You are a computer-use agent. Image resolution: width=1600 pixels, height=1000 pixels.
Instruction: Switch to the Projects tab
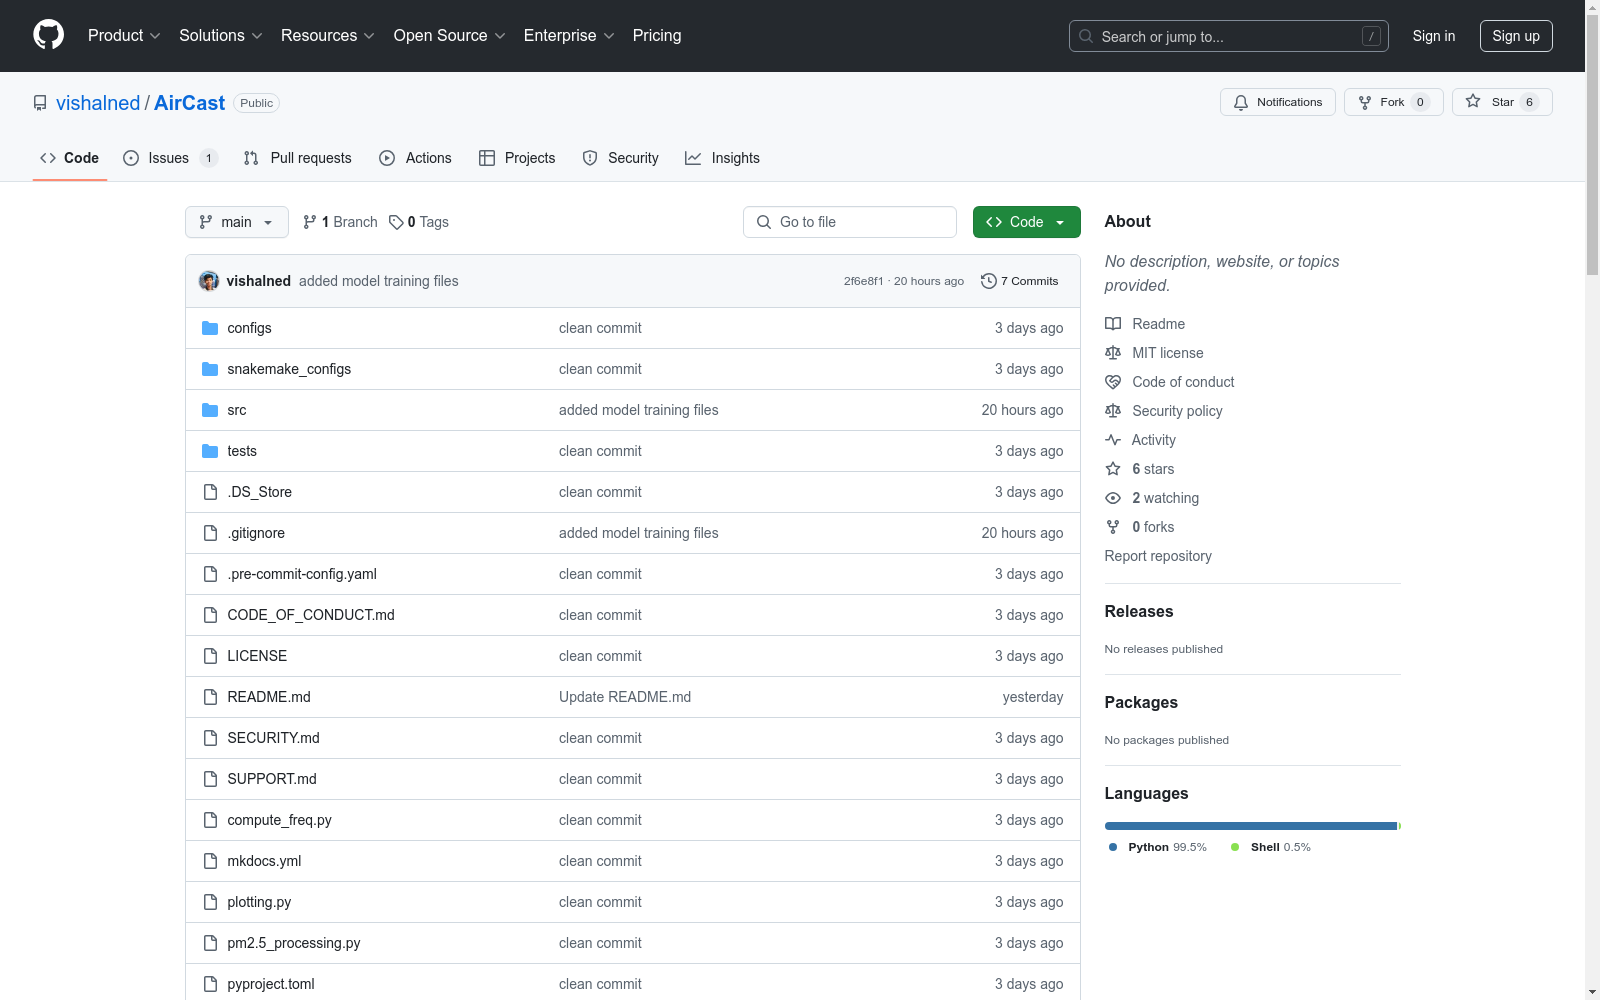click(x=517, y=158)
